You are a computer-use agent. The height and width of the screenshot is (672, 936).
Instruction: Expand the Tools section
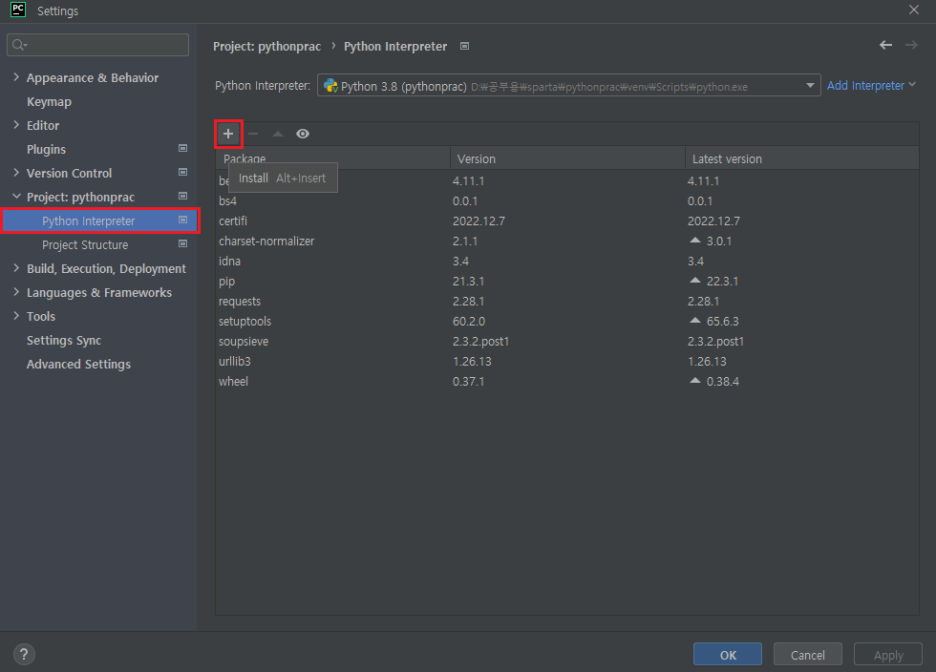pos(16,316)
